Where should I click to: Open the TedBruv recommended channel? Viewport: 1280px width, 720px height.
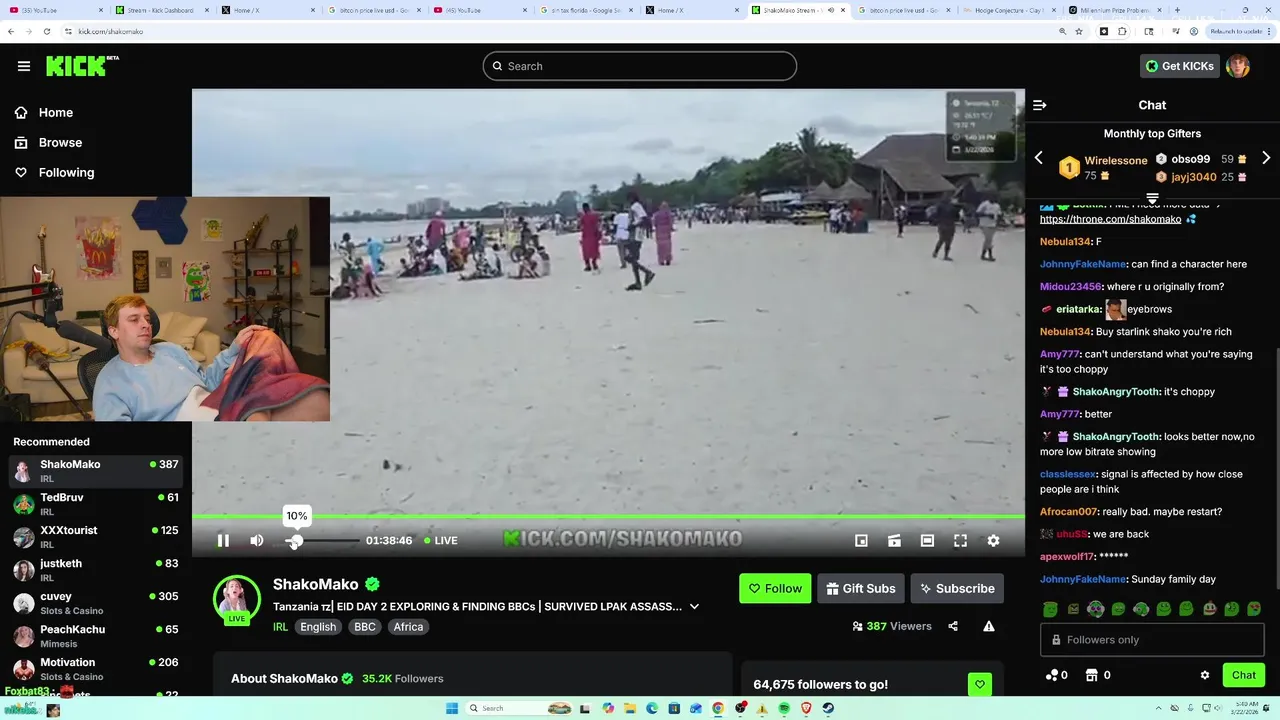[x=96, y=504]
